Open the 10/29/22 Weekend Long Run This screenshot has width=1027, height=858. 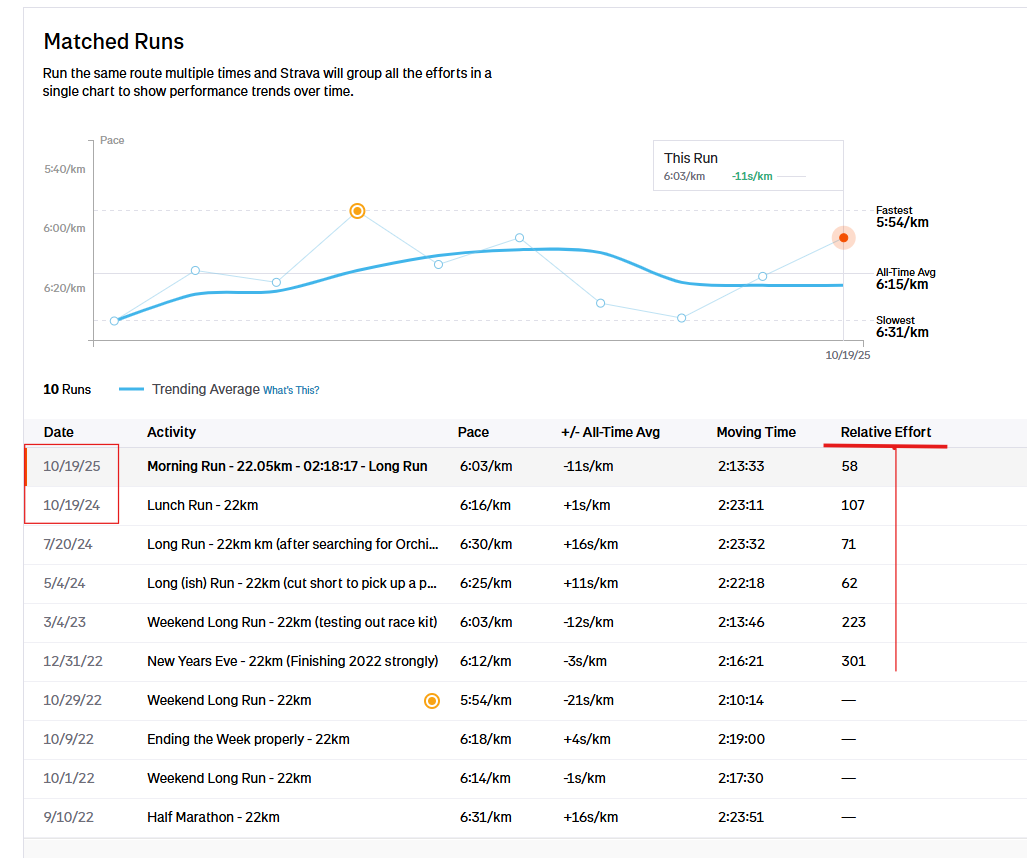(229, 701)
